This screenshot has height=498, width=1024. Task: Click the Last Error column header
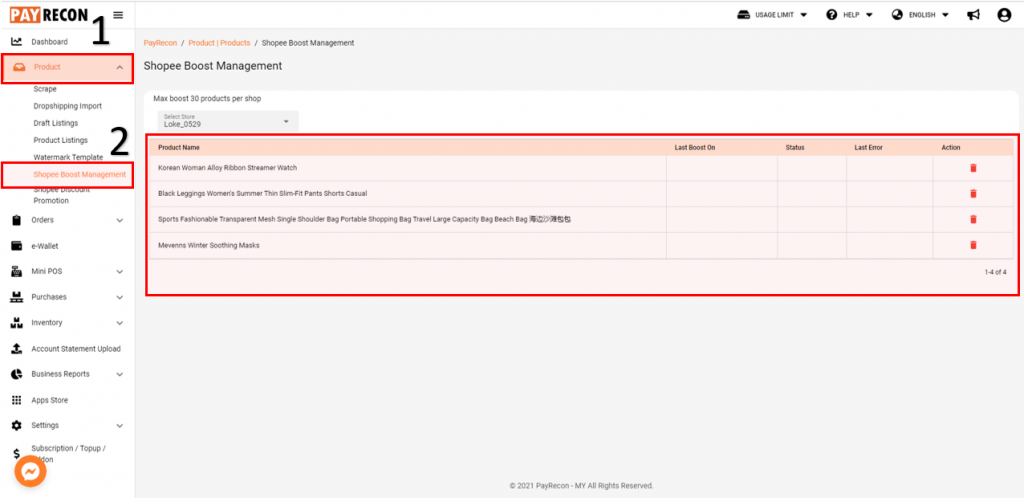[869, 148]
